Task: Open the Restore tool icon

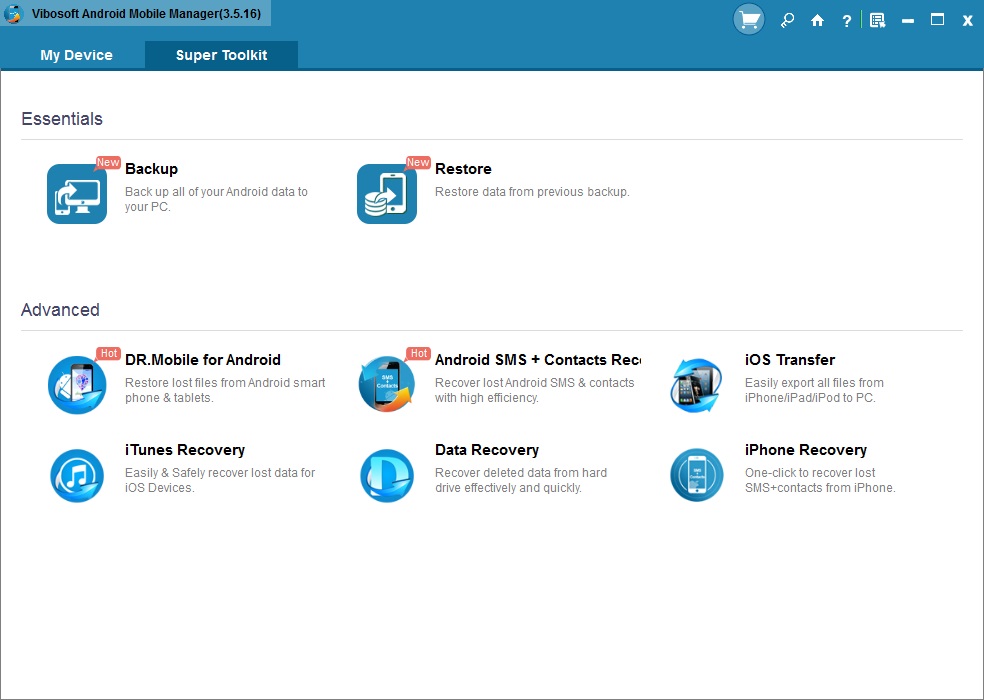Action: [x=387, y=194]
